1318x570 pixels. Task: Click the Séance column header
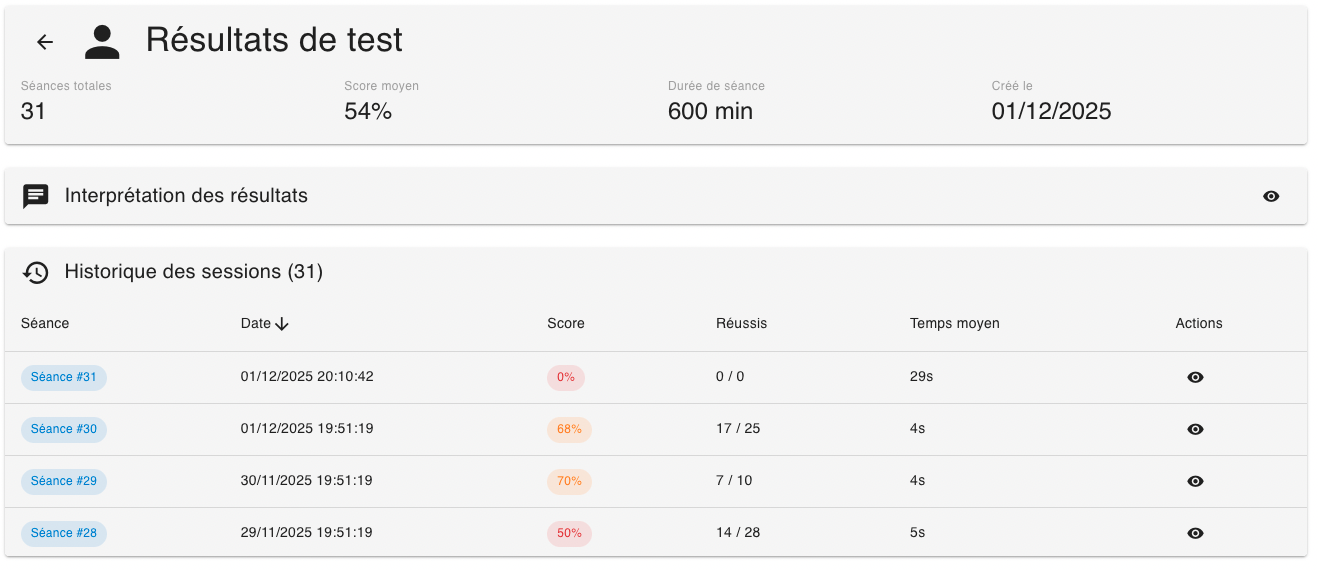pyautogui.click(x=45, y=323)
